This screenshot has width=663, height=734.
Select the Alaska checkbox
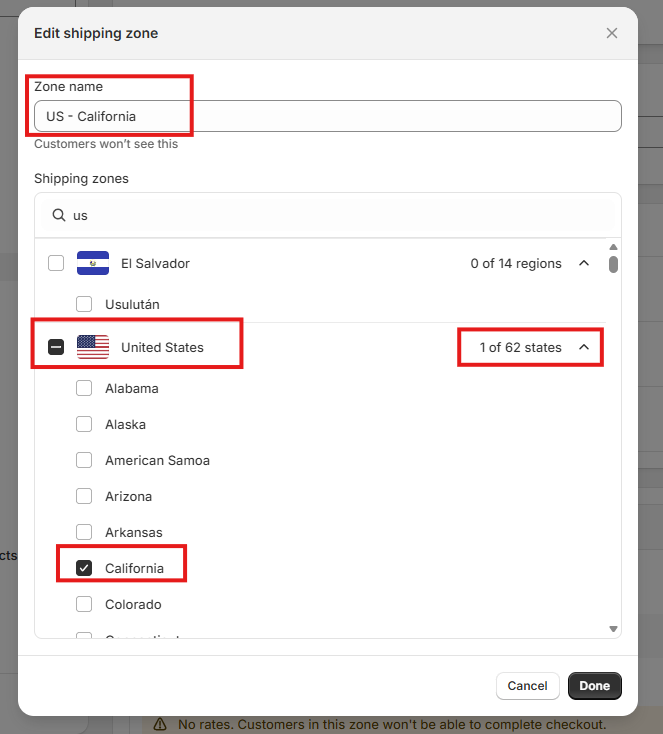(85, 424)
